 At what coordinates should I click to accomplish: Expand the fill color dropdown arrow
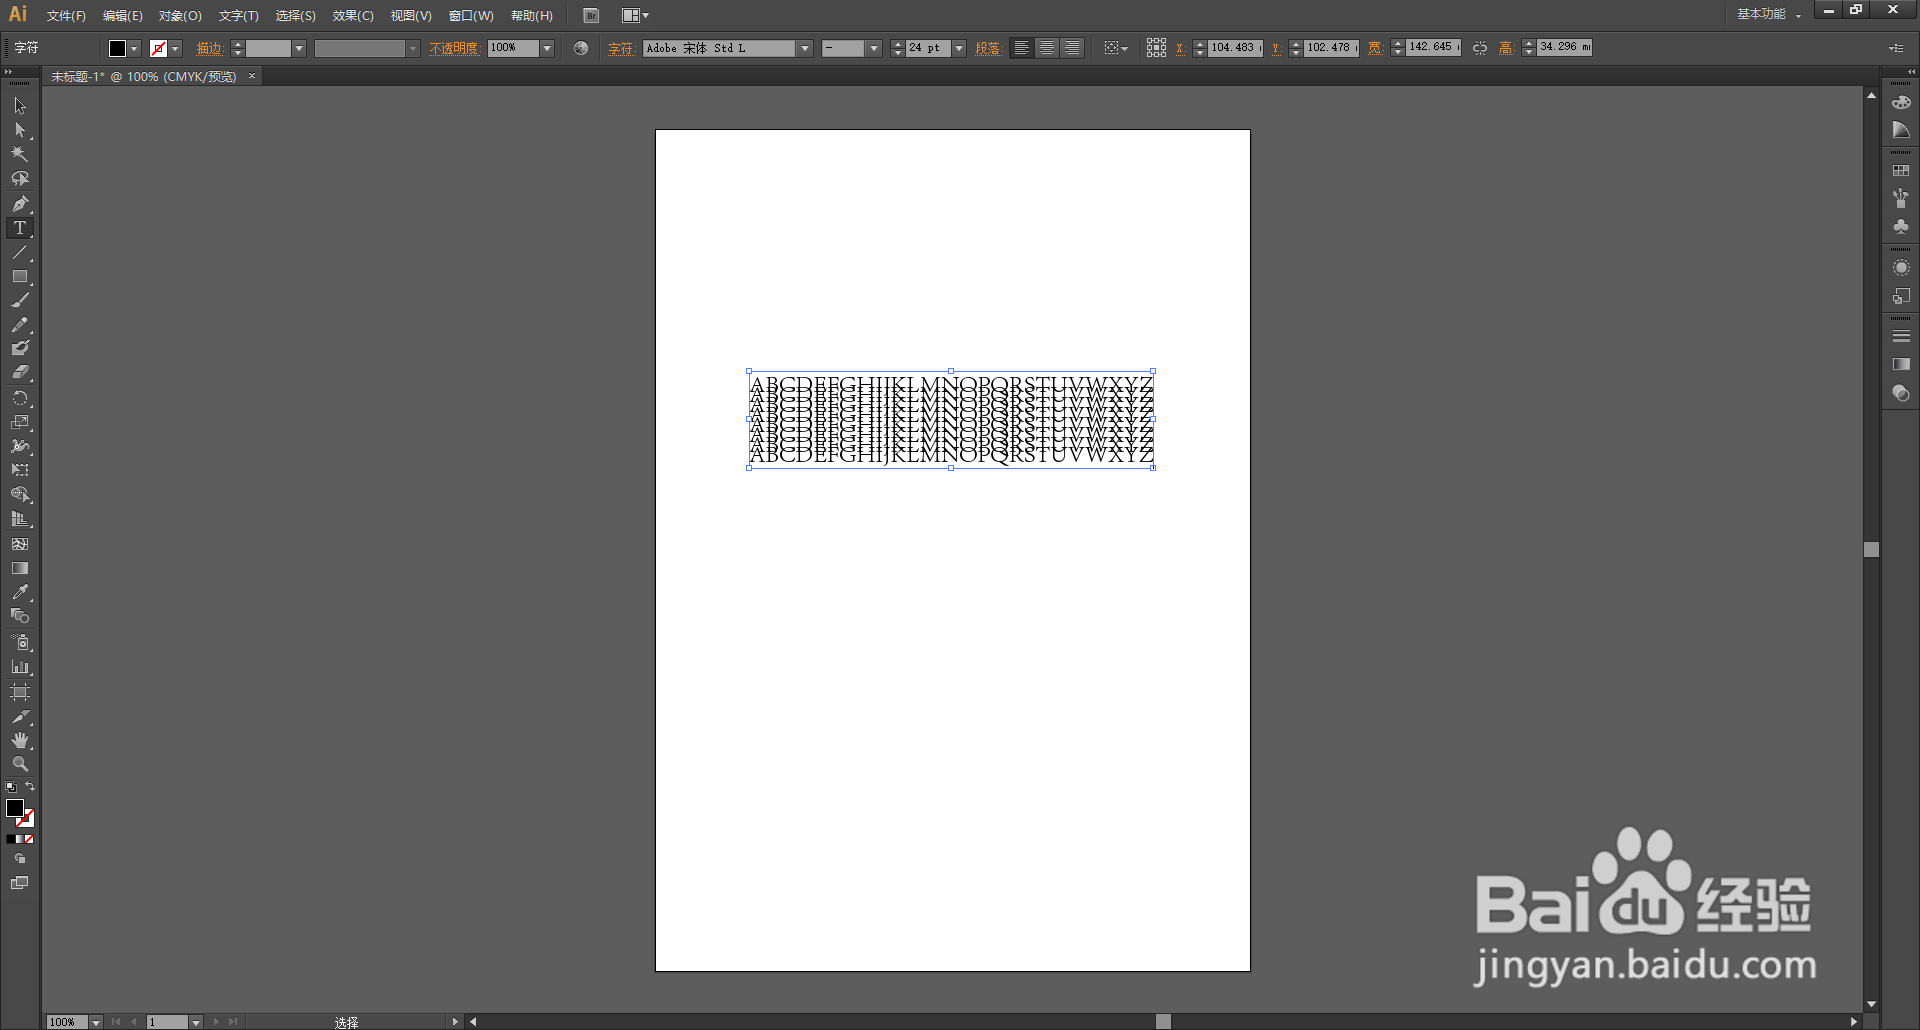135,48
